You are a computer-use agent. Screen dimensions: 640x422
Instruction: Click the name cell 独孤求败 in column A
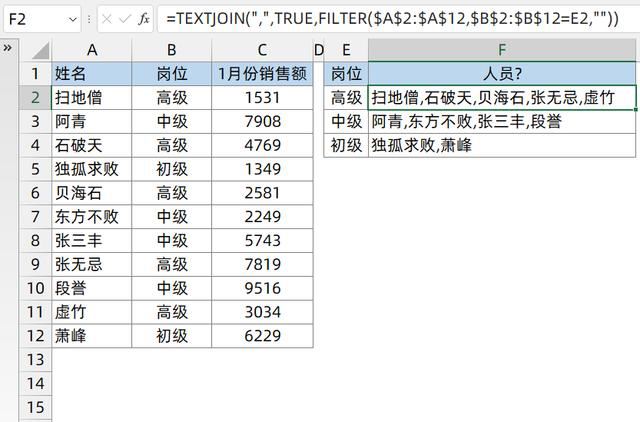point(92,169)
